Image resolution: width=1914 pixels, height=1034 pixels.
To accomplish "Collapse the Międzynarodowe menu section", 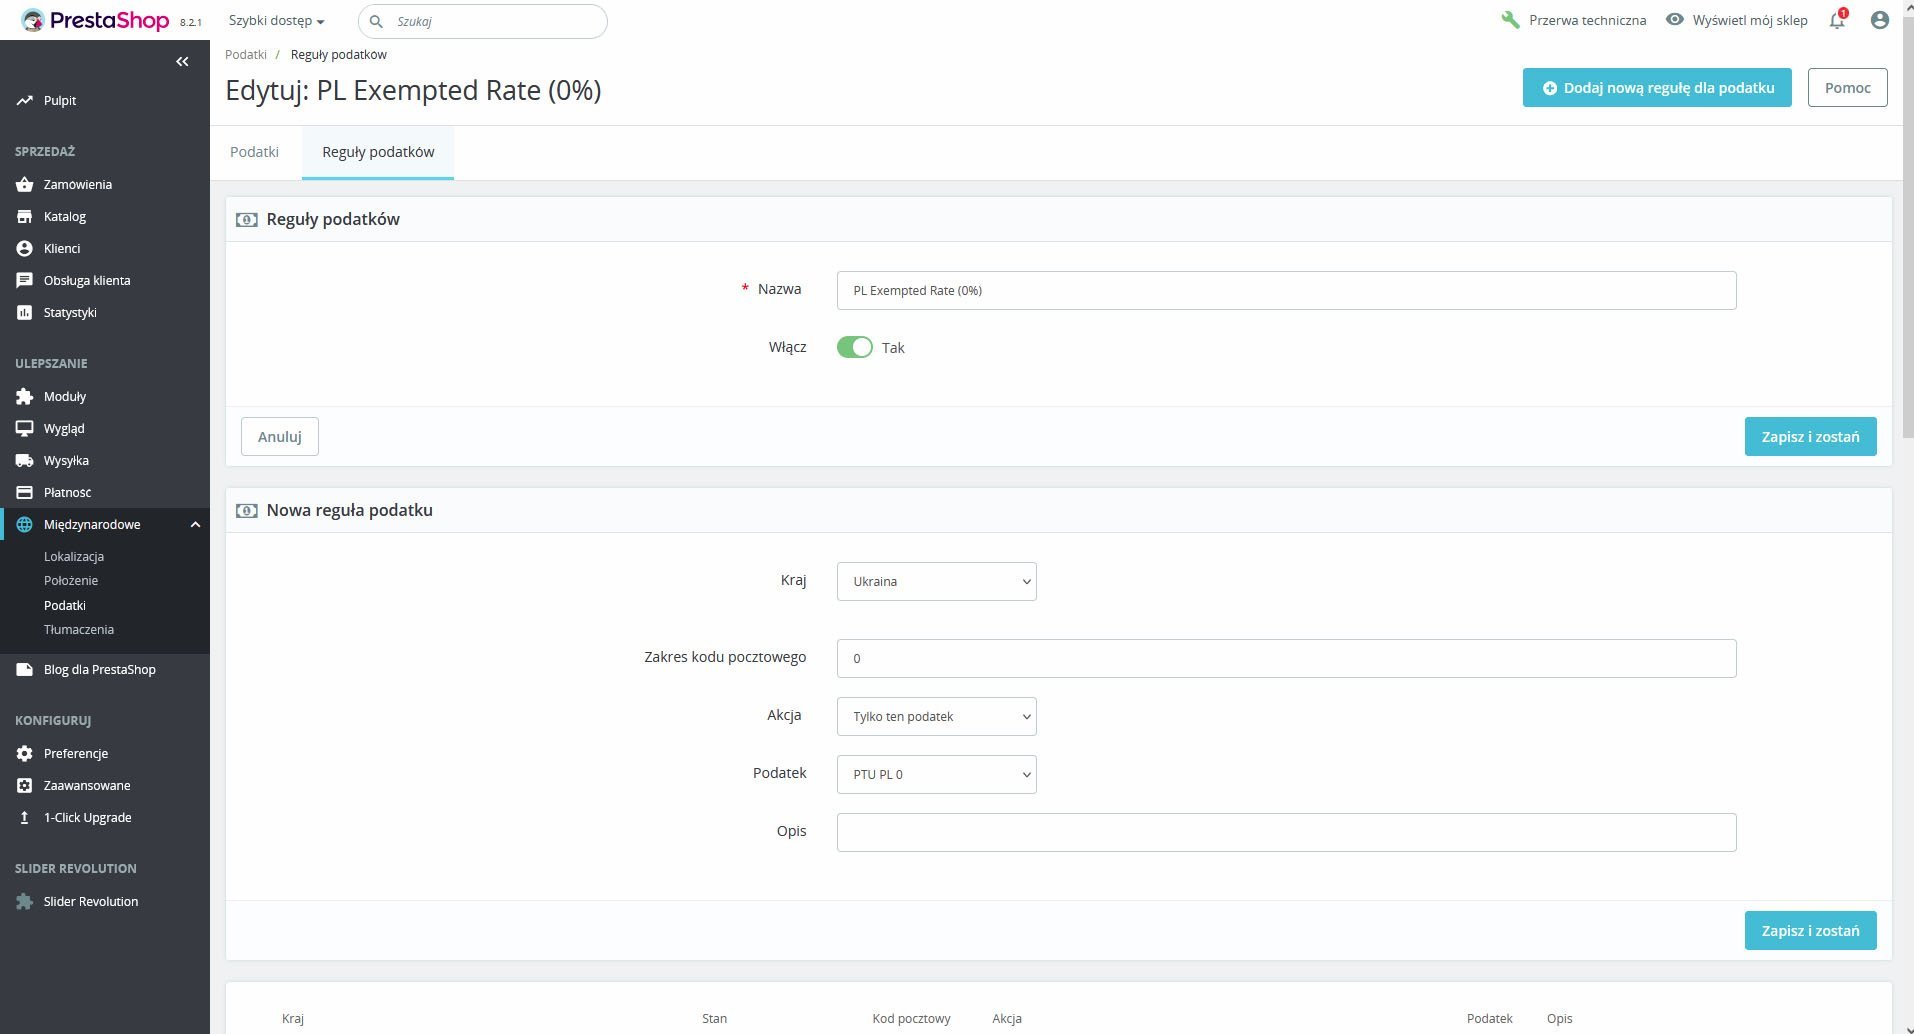I will [x=195, y=524].
